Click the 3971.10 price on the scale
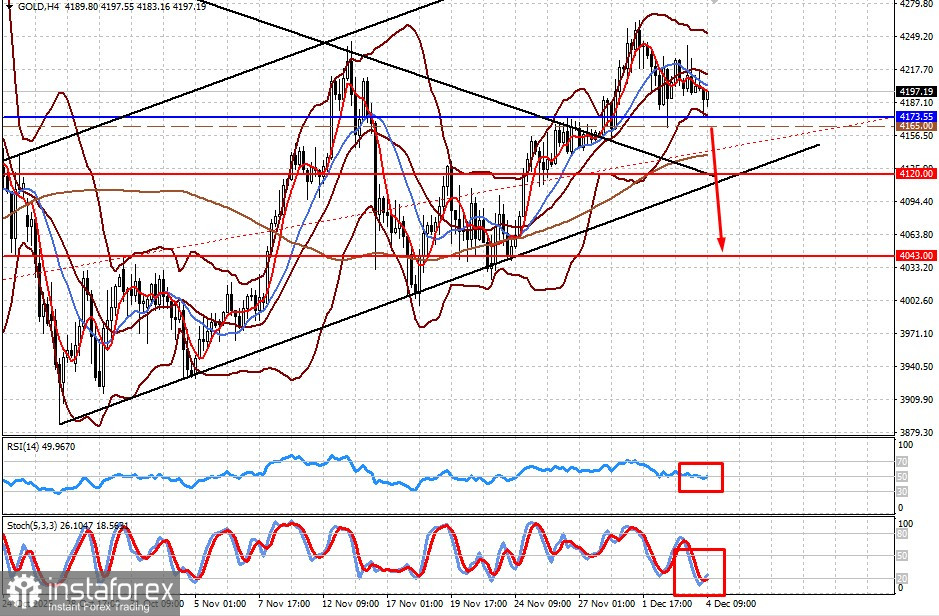939x616 pixels. (916, 333)
